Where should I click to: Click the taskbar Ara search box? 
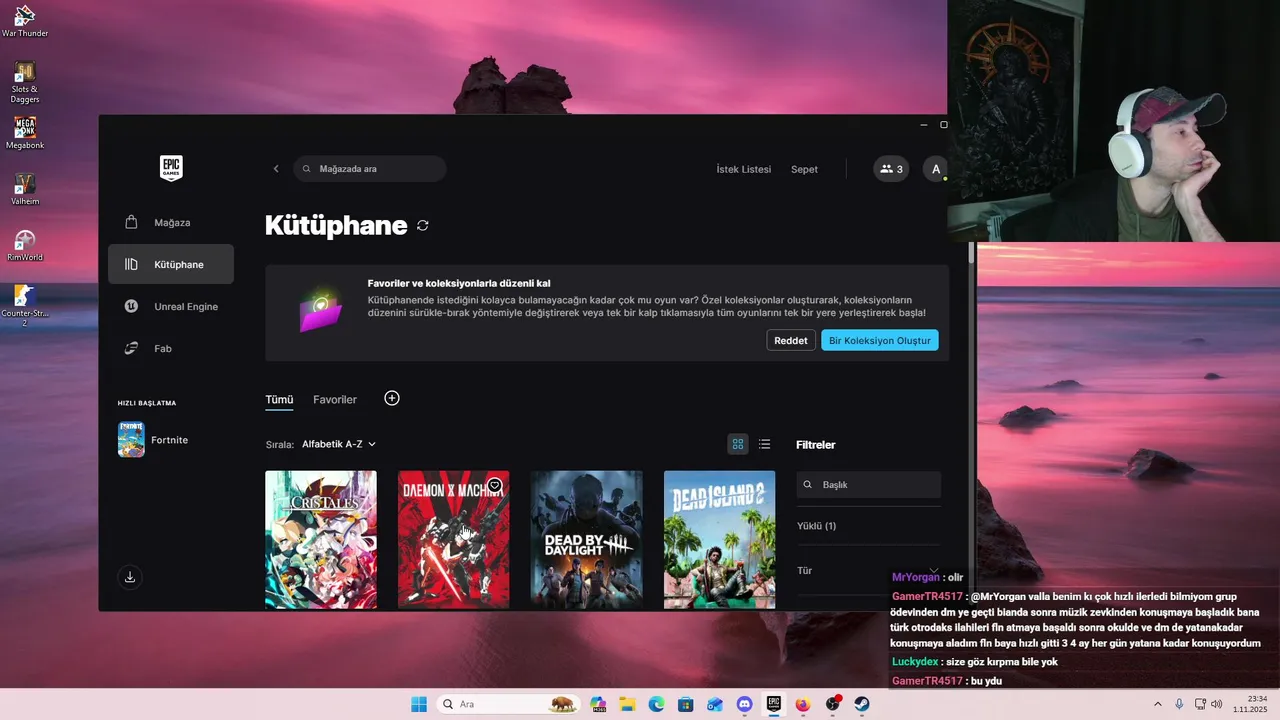tap(510, 704)
